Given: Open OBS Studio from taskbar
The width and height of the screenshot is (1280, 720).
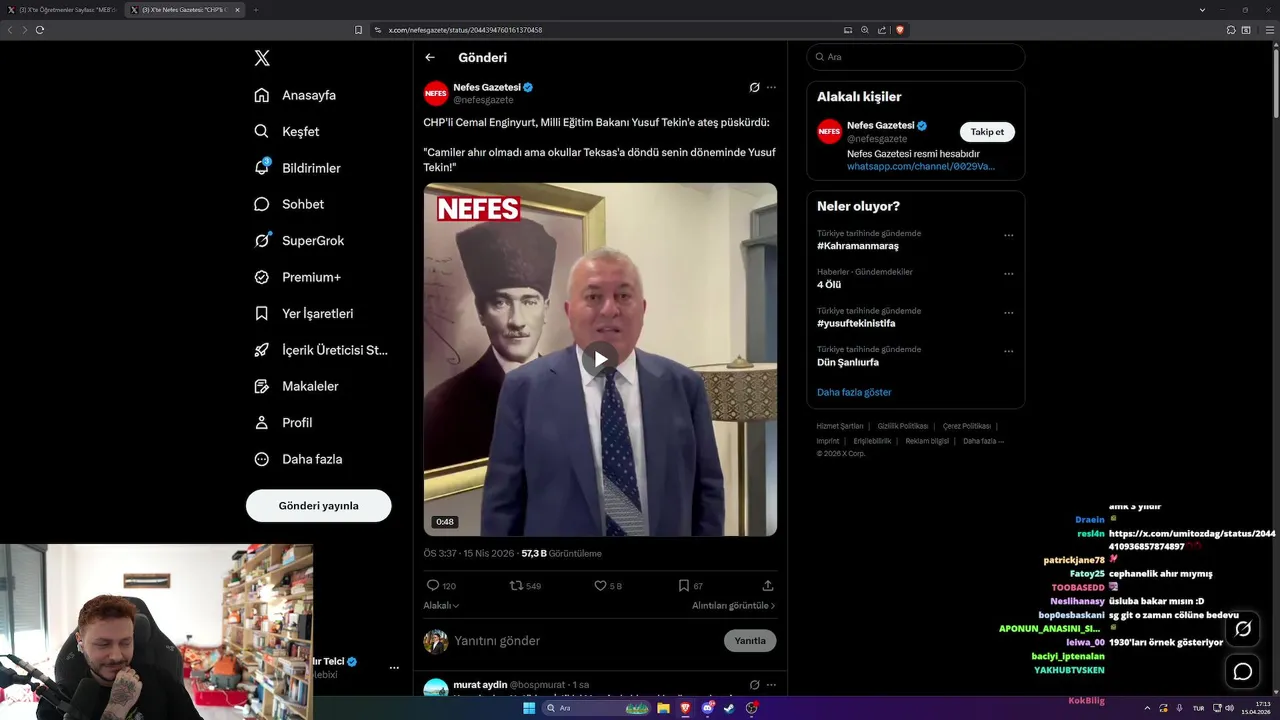Looking at the screenshot, I should tap(752, 708).
